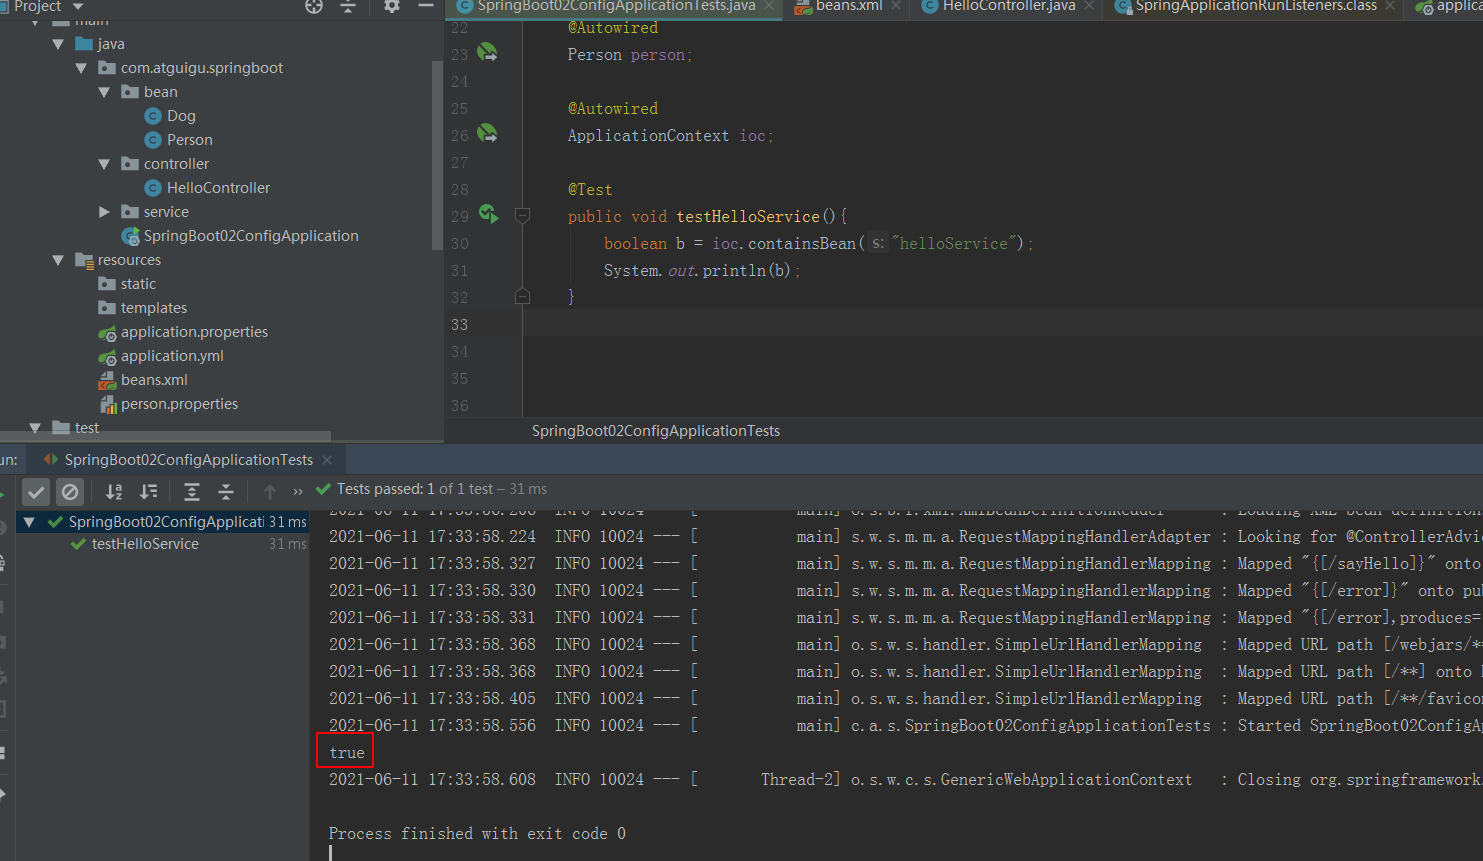The height and width of the screenshot is (861, 1483).
Task: Switch to HelloController.java editor tab
Action: point(1009,6)
